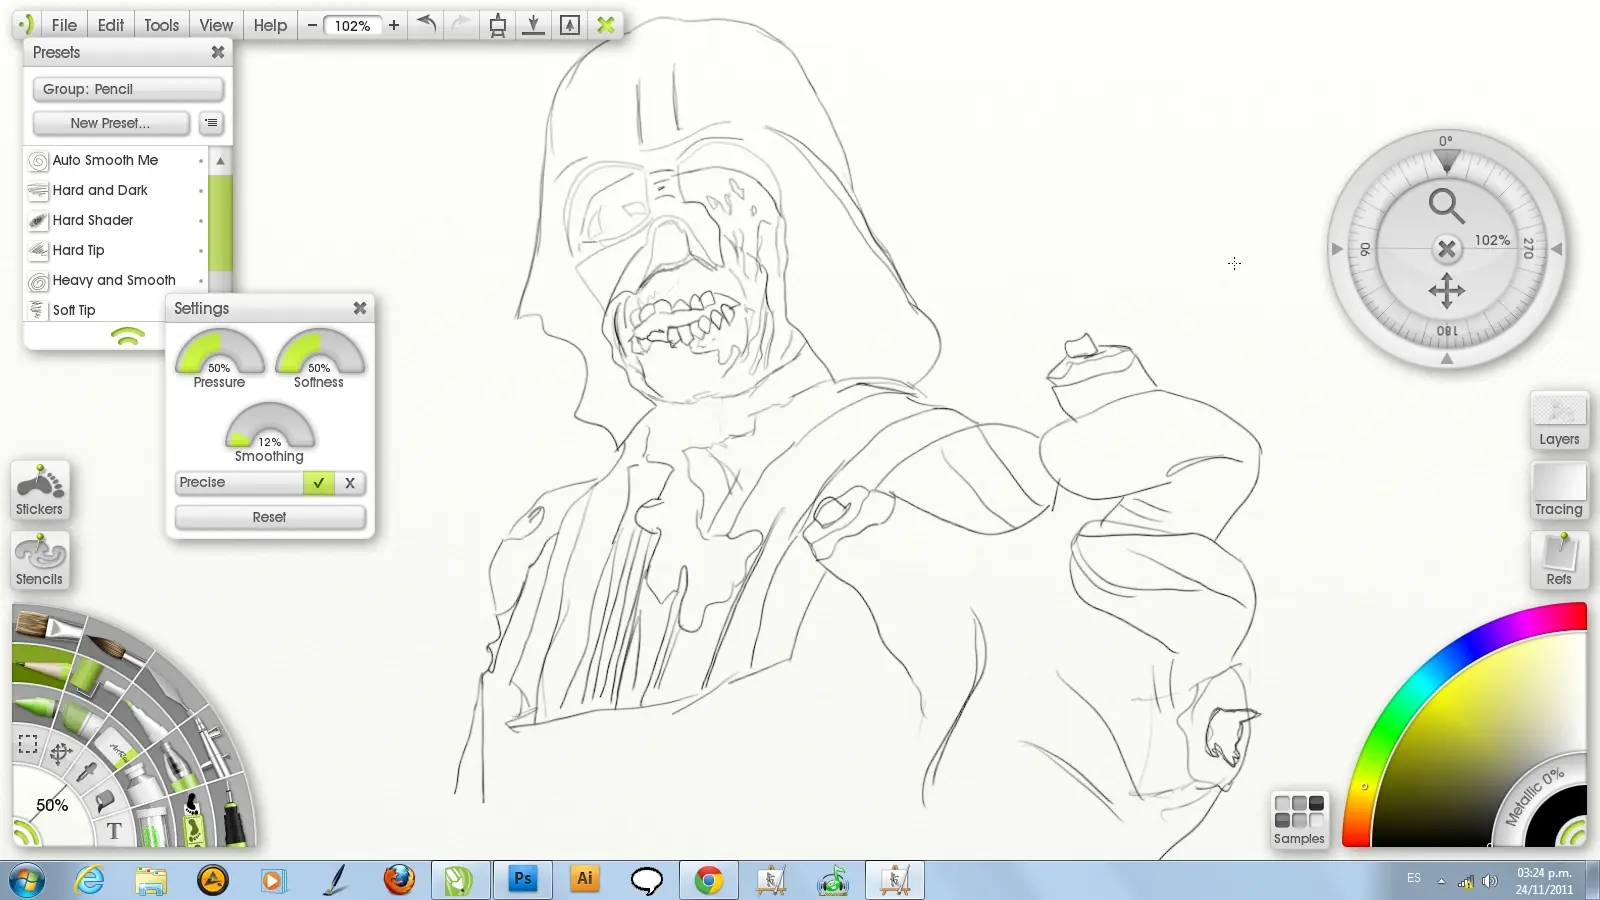The image size is (1600, 900).
Task: Open the Stickers panel
Action: click(x=40, y=490)
